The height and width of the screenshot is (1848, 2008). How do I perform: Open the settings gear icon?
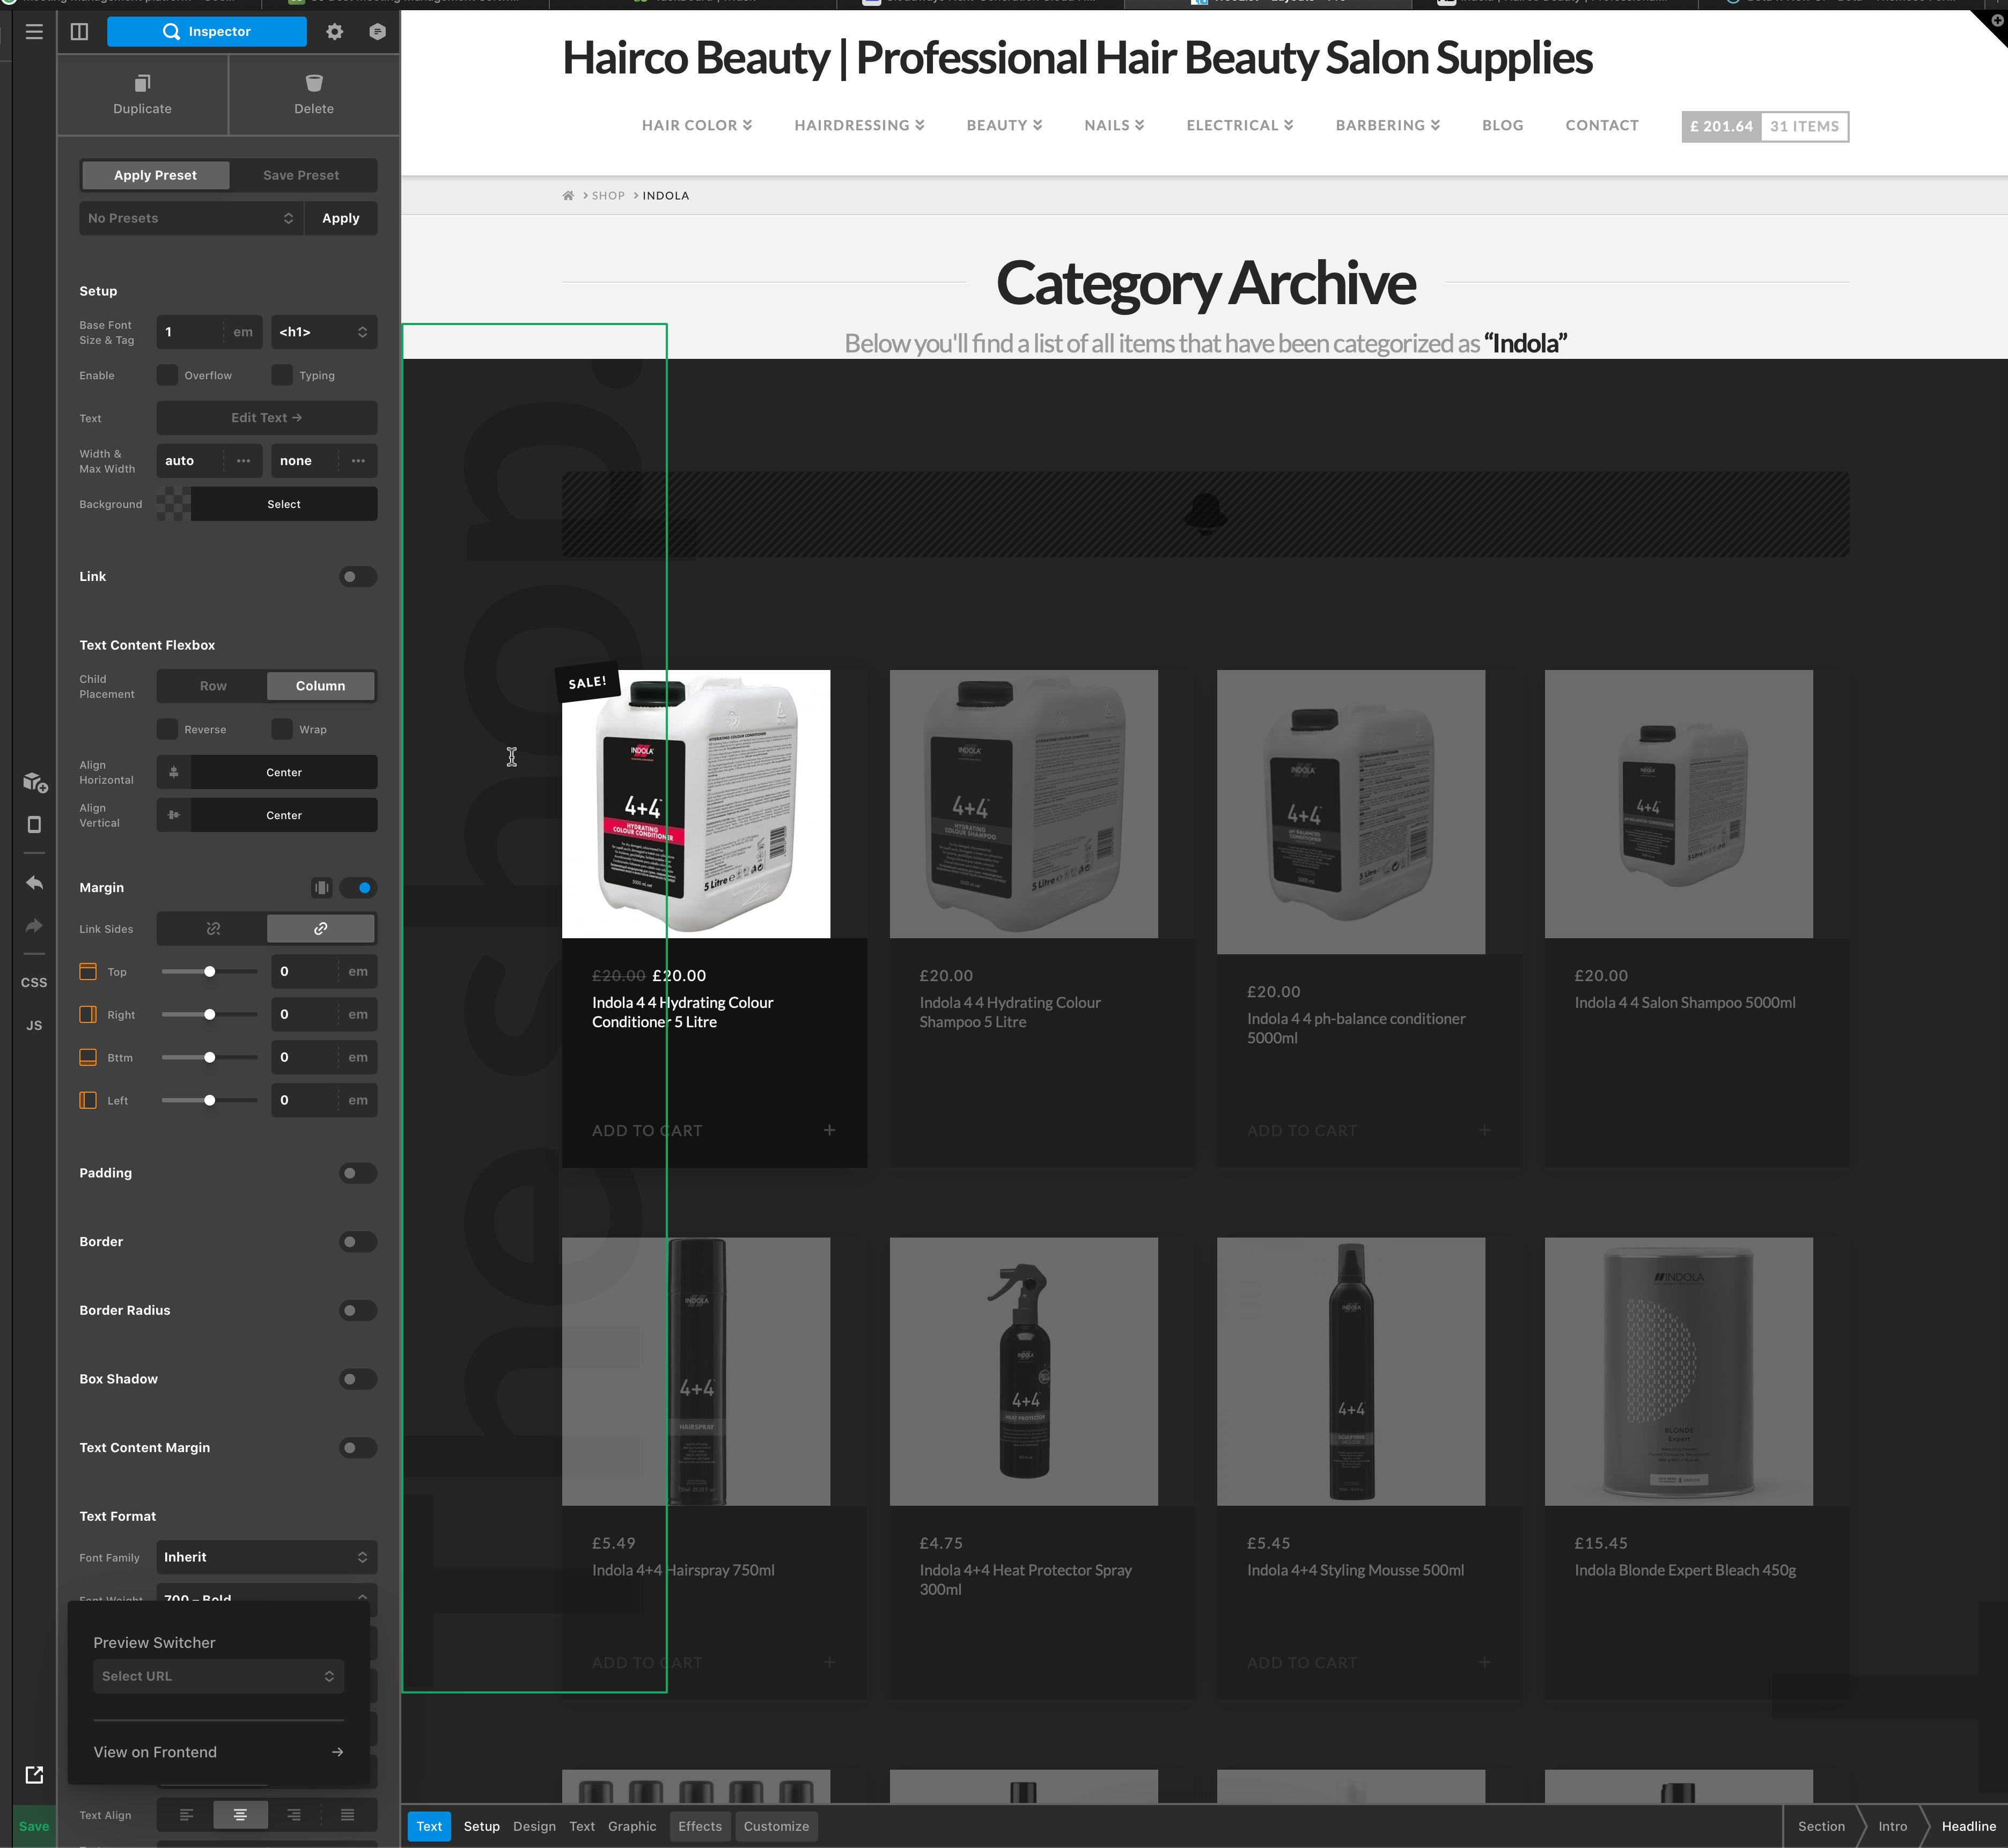[334, 32]
